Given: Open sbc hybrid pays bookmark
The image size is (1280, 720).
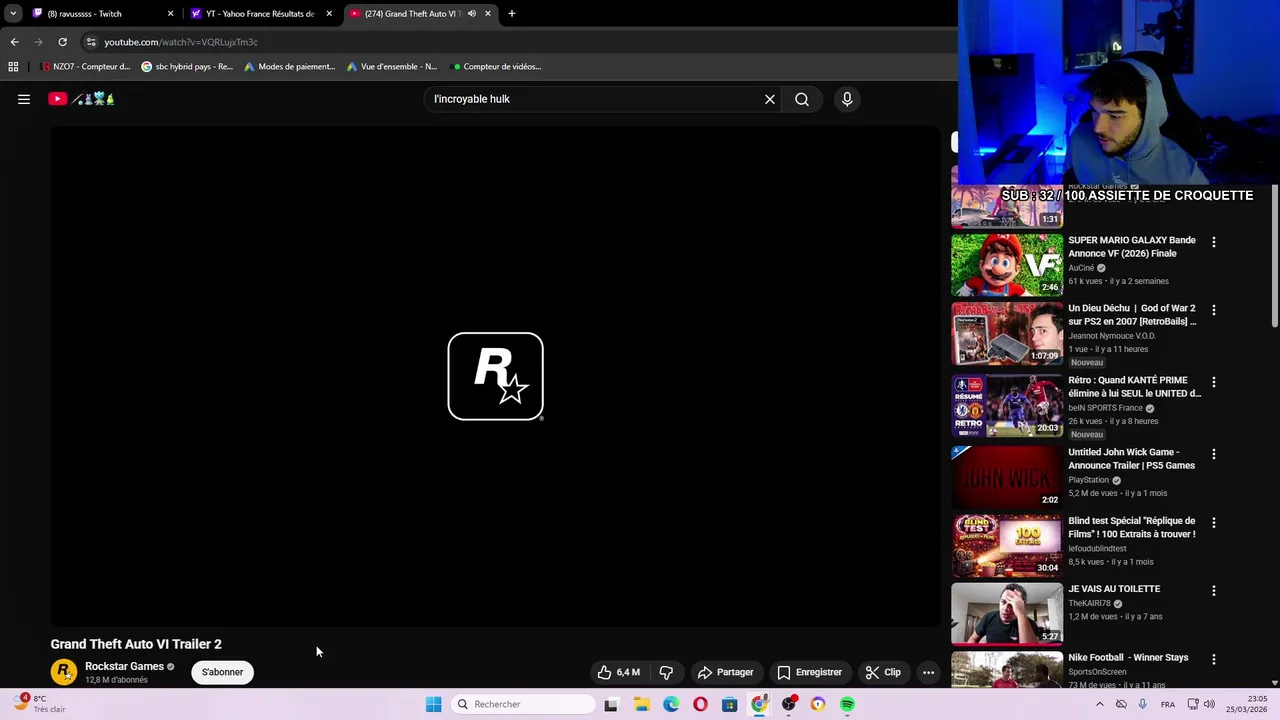Looking at the screenshot, I should 187,67.
